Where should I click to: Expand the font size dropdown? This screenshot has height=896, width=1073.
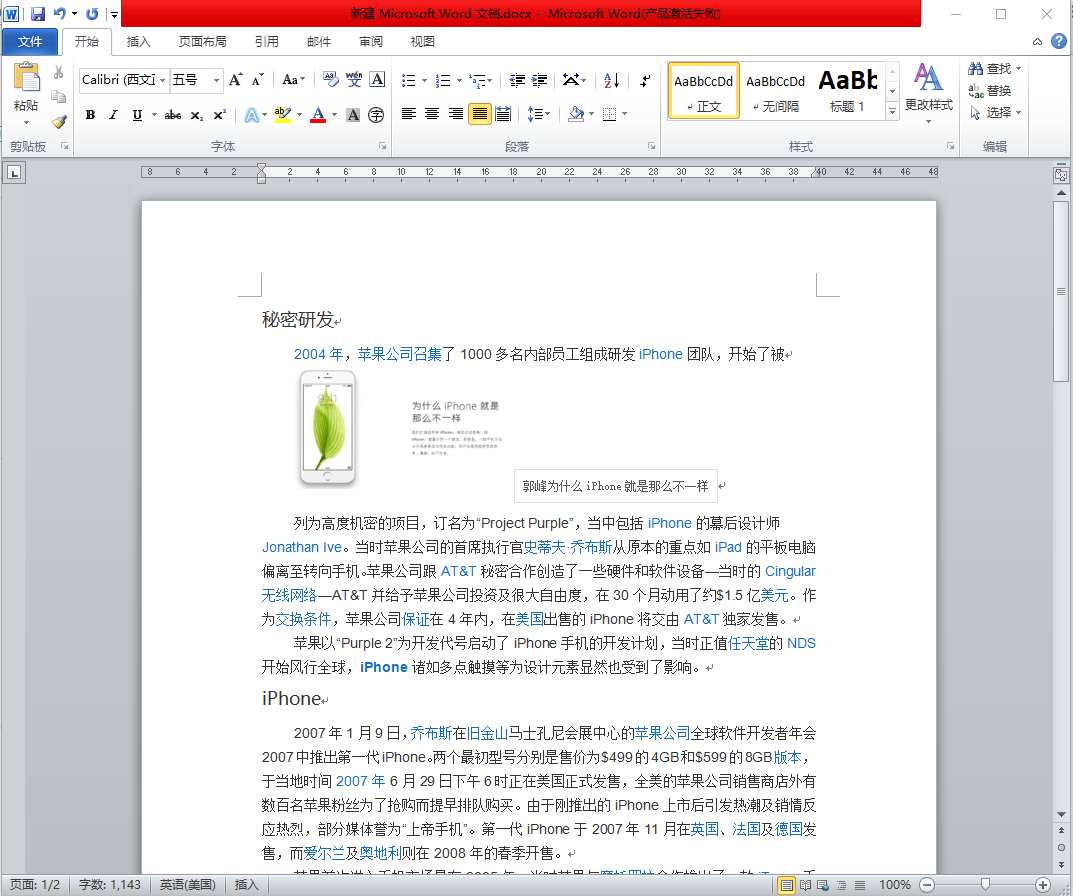[x=217, y=80]
